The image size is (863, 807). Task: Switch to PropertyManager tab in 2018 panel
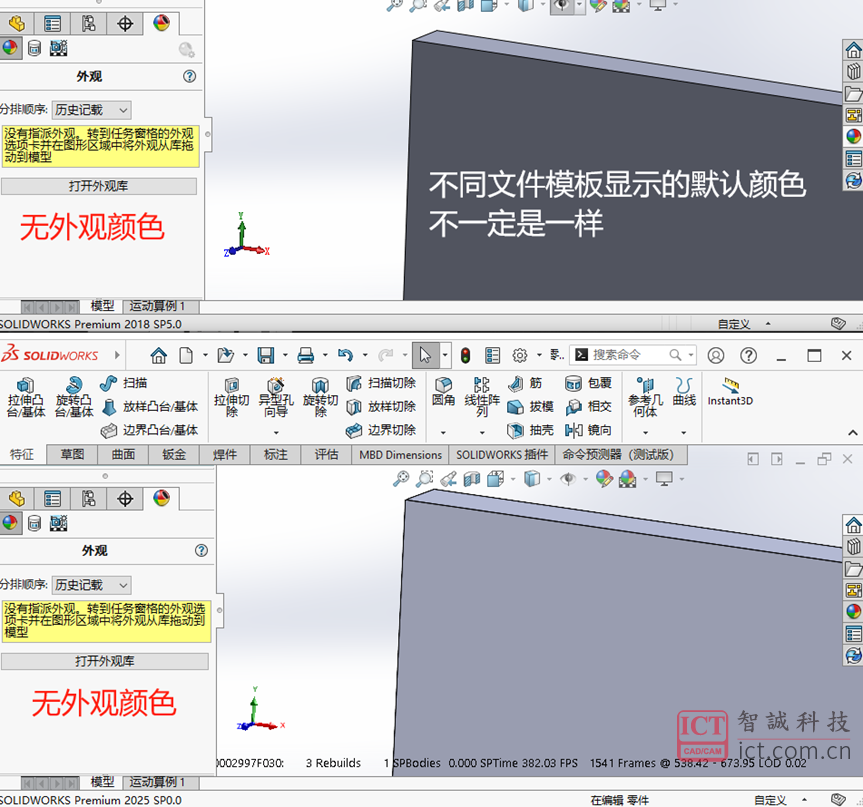click(52, 24)
